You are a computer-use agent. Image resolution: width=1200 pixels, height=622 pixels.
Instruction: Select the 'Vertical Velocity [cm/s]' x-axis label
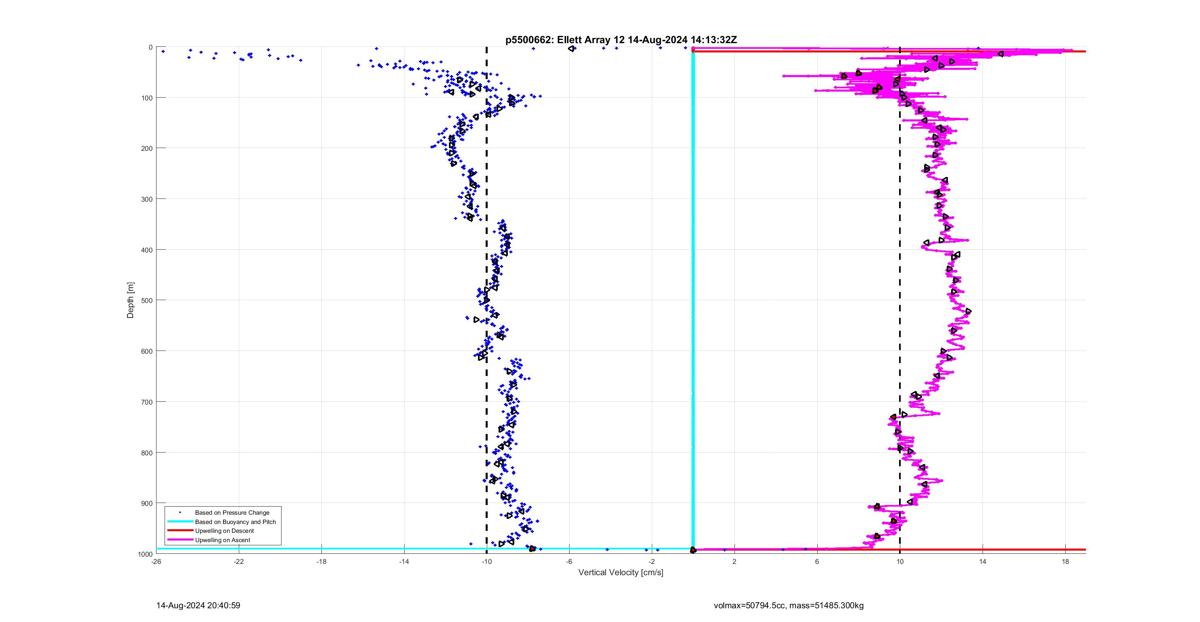pos(621,574)
